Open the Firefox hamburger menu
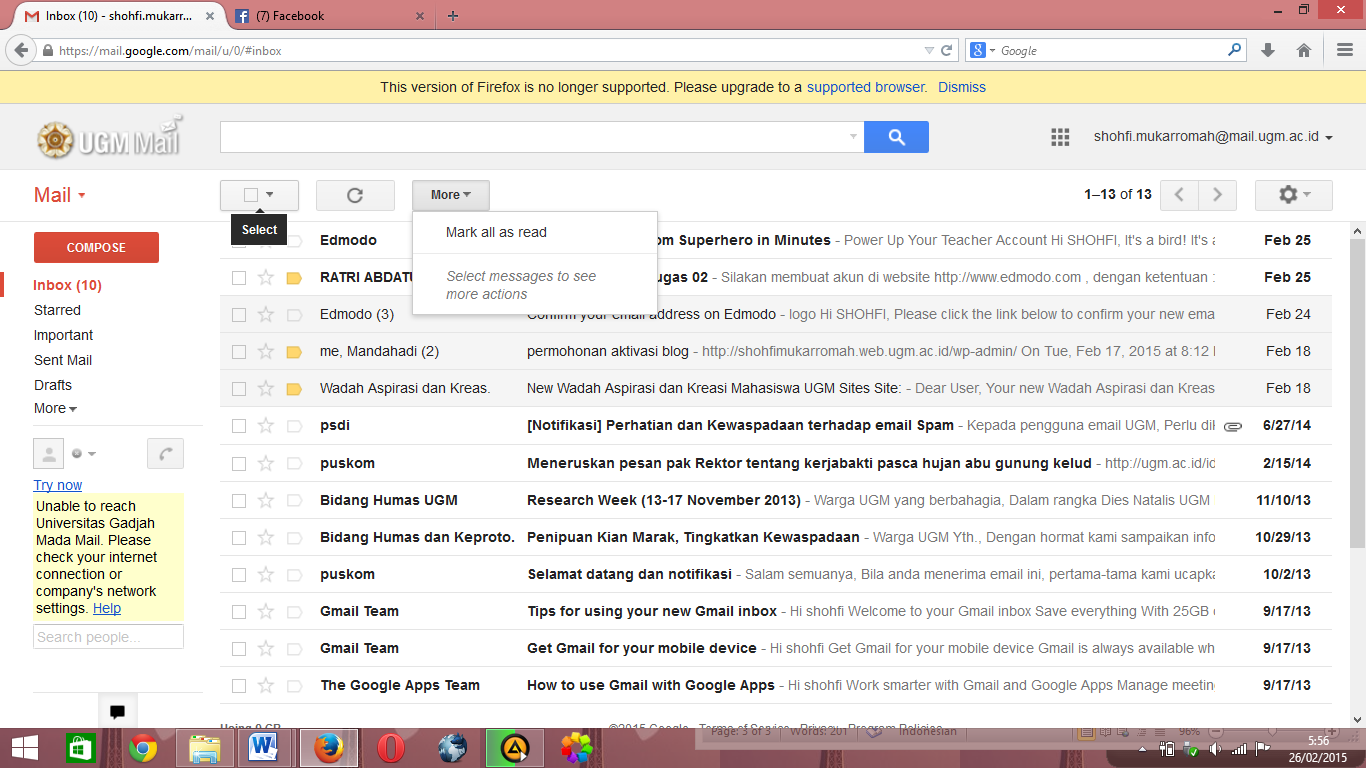The image size is (1366, 768). (x=1345, y=50)
